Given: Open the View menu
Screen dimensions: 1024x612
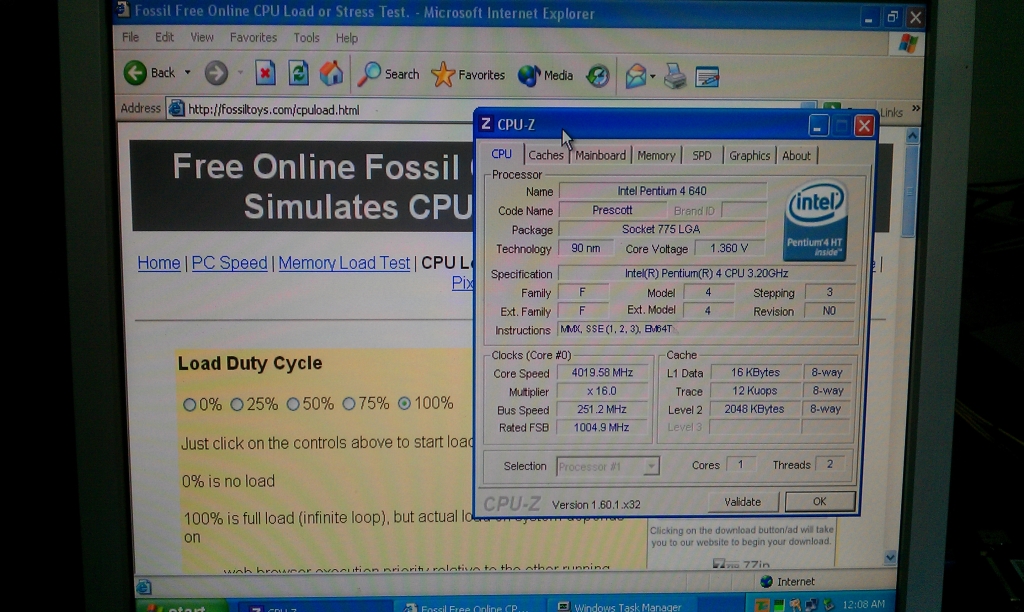Looking at the screenshot, I should click(202, 37).
